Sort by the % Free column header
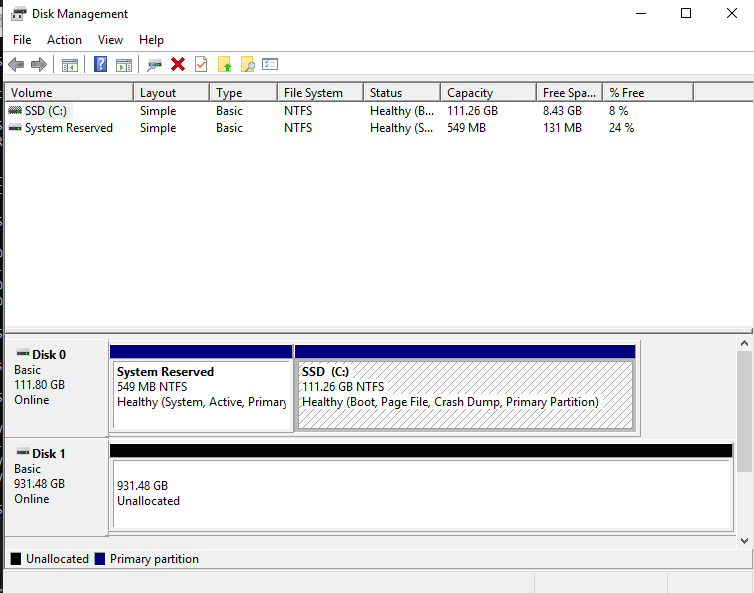Image resolution: width=754 pixels, height=593 pixels. click(x=648, y=92)
